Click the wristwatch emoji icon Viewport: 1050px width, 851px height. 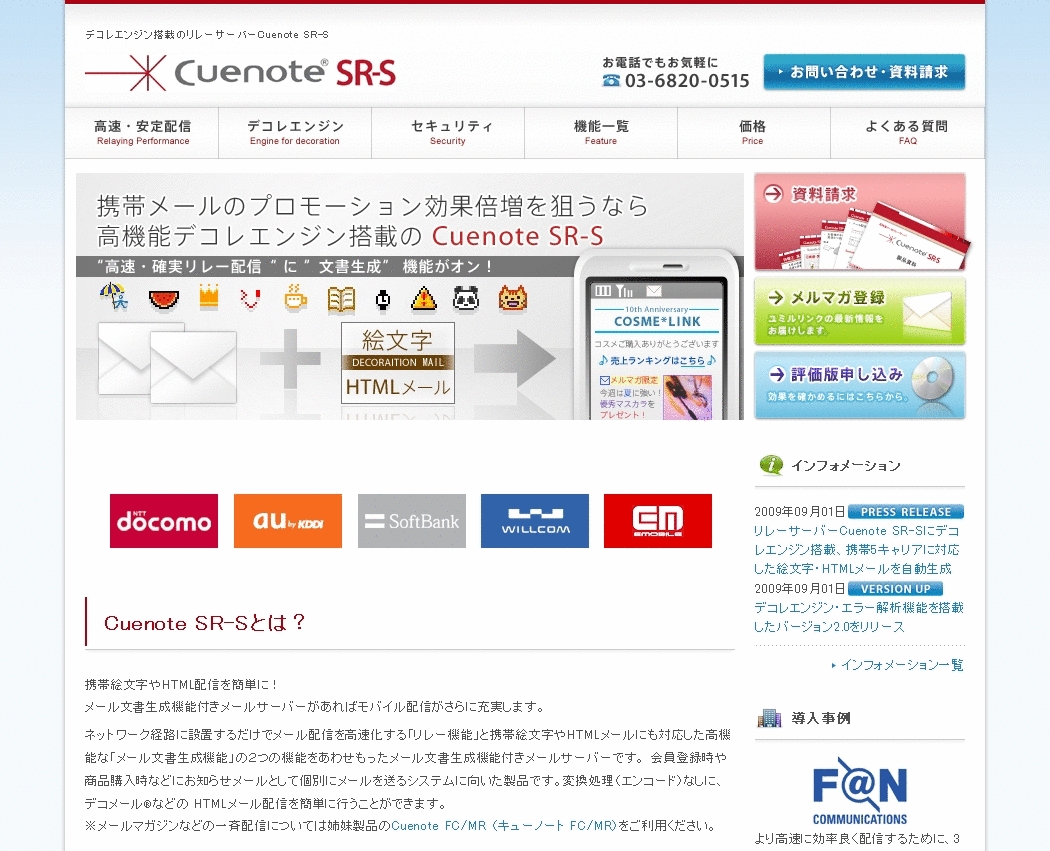click(x=382, y=301)
